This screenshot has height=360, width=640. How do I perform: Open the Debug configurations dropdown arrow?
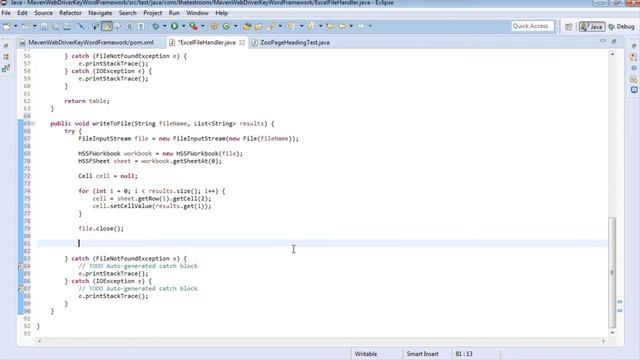pyautogui.click(x=164, y=27)
